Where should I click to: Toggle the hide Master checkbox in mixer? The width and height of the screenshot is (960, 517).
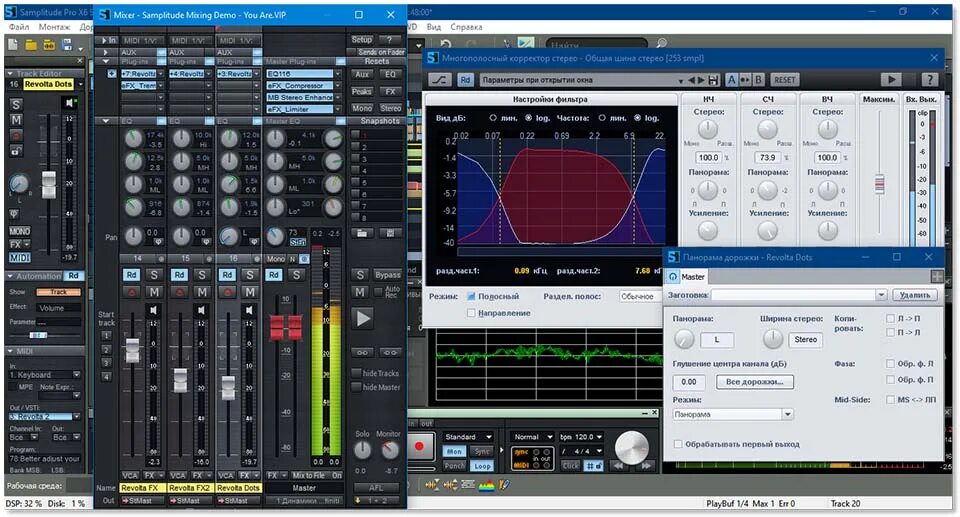[356, 387]
